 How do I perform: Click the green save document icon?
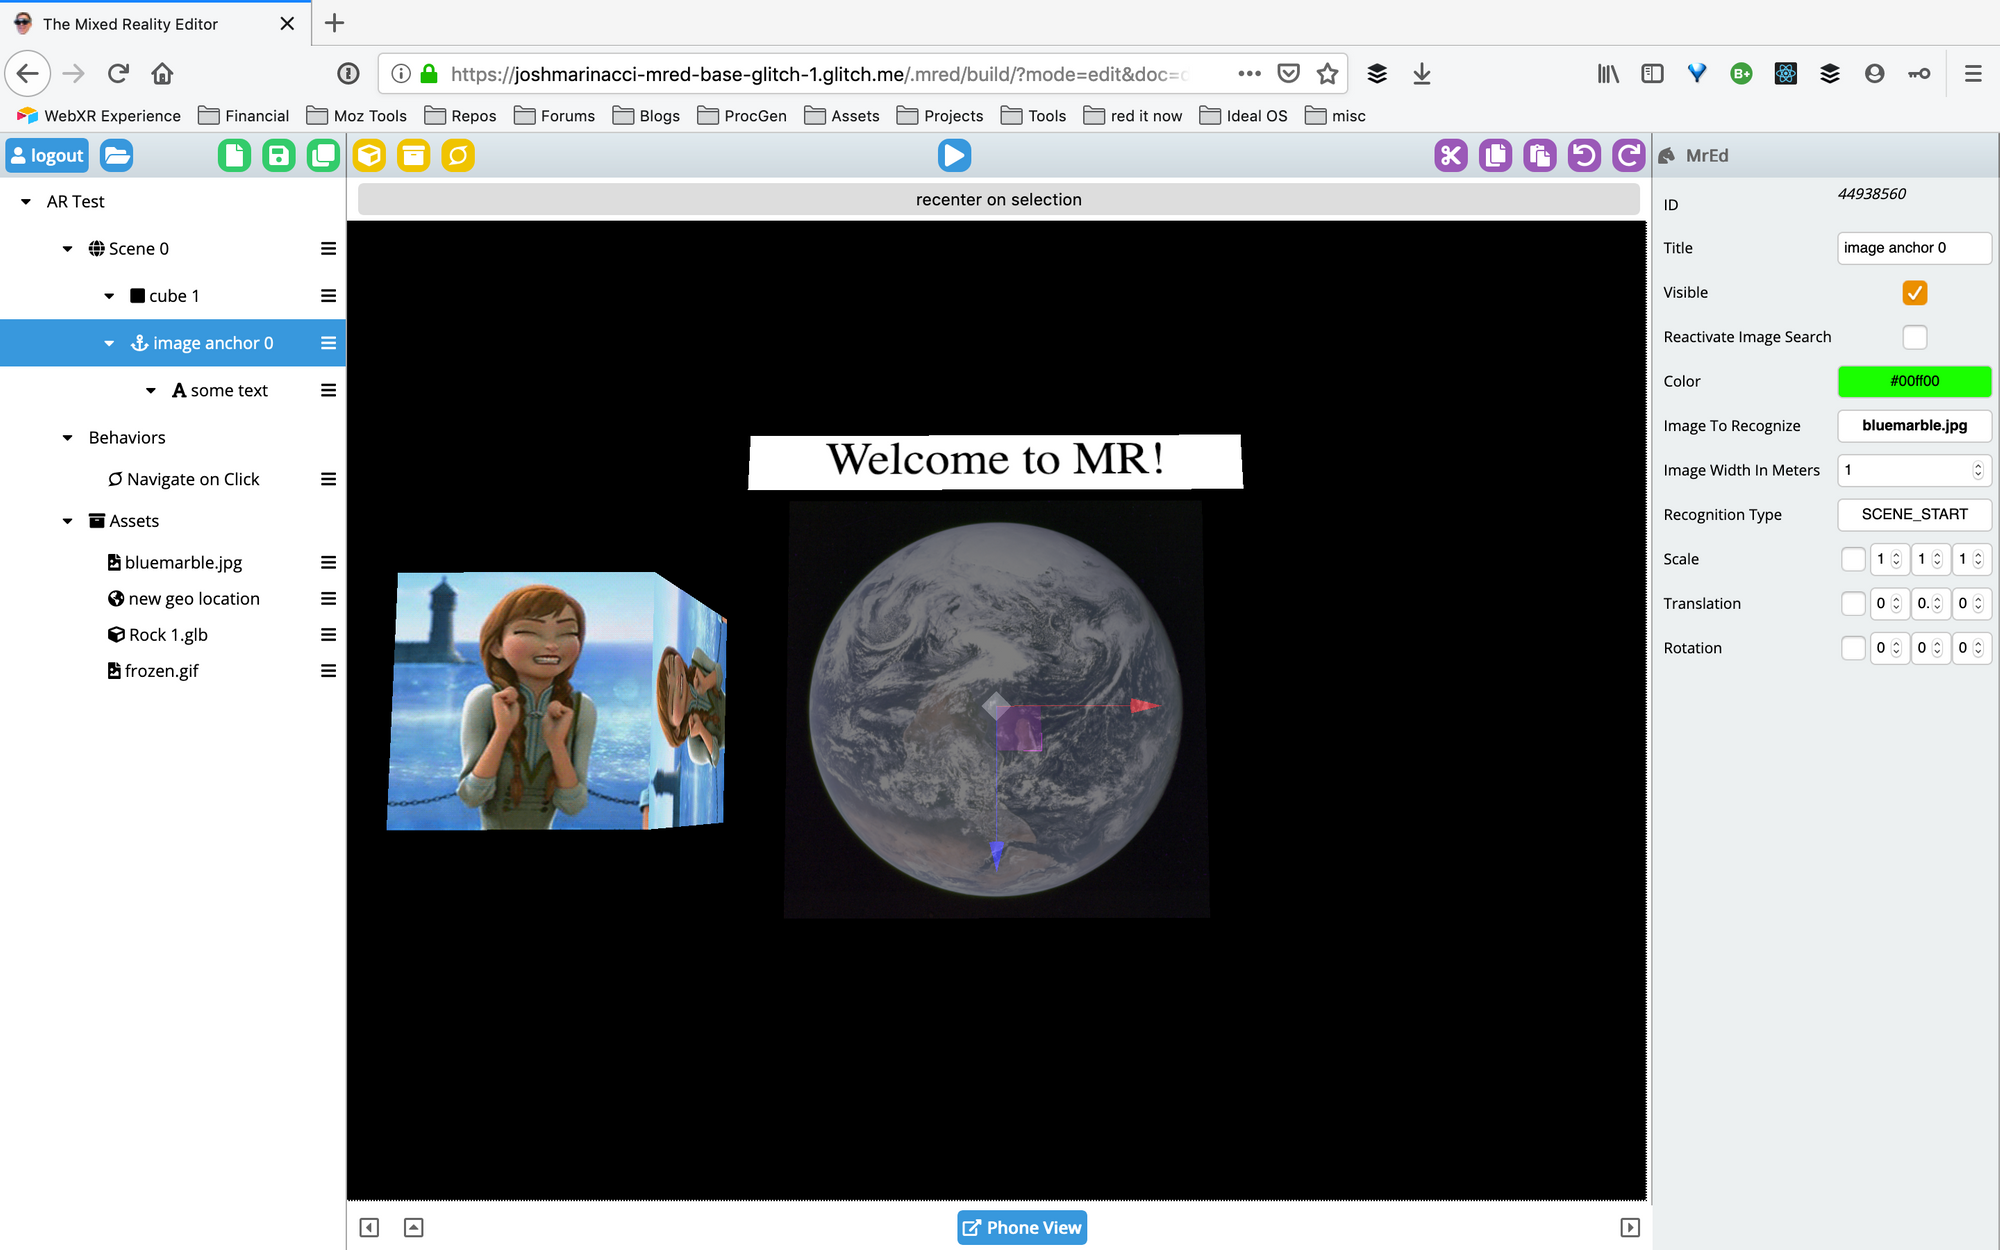[279, 155]
